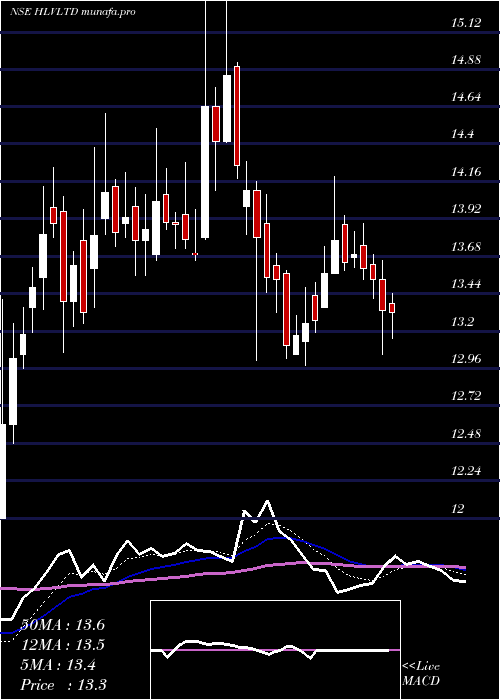Click the 14.4 price axis label

tap(462, 134)
